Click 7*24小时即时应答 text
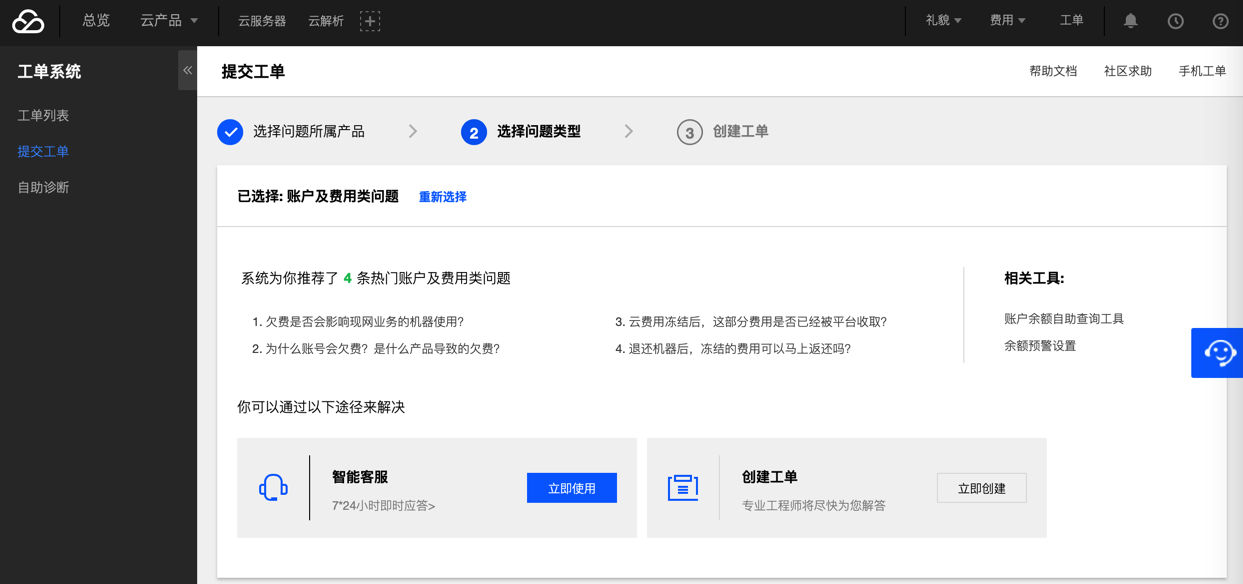This screenshot has width=1243, height=584. [384, 505]
